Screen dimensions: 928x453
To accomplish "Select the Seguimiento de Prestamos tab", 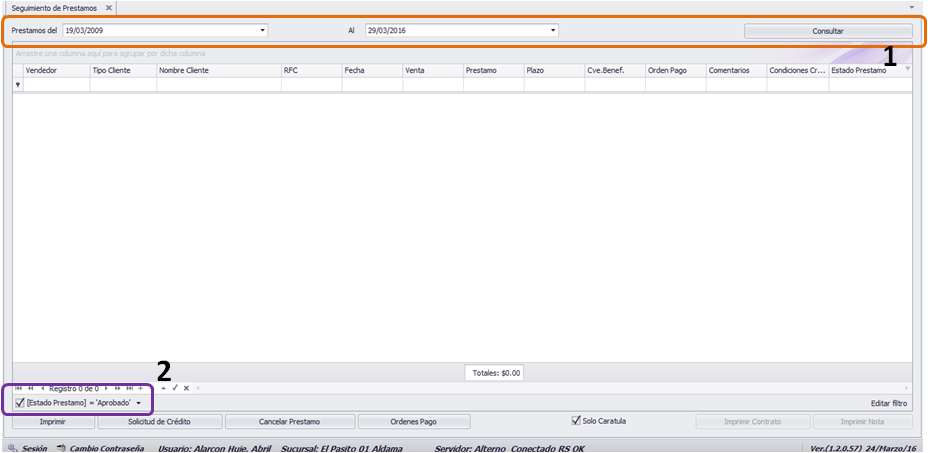I will tap(54, 8).
